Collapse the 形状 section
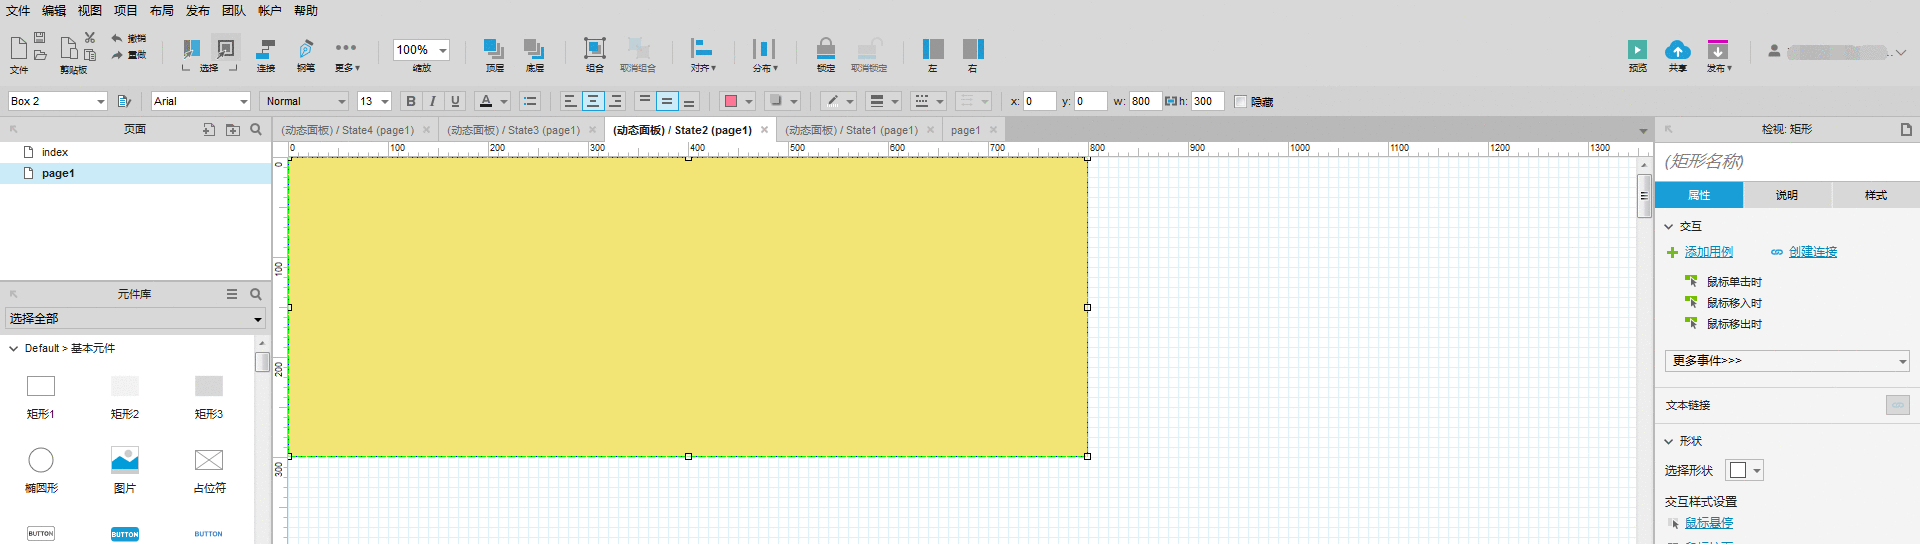 coord(1668,441)
